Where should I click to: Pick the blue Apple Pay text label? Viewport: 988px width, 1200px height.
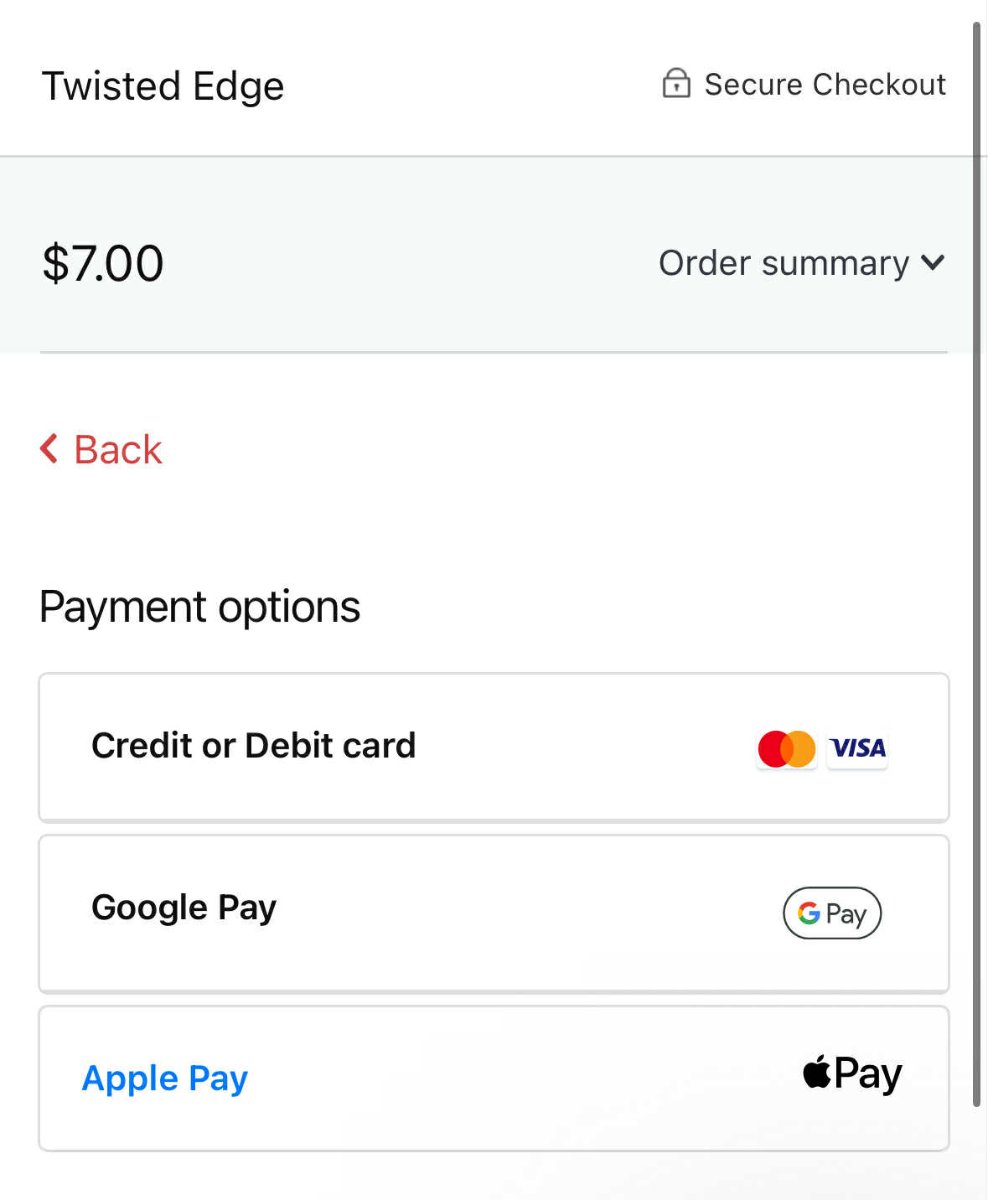pyautogui.click(x=165, y=1078)
